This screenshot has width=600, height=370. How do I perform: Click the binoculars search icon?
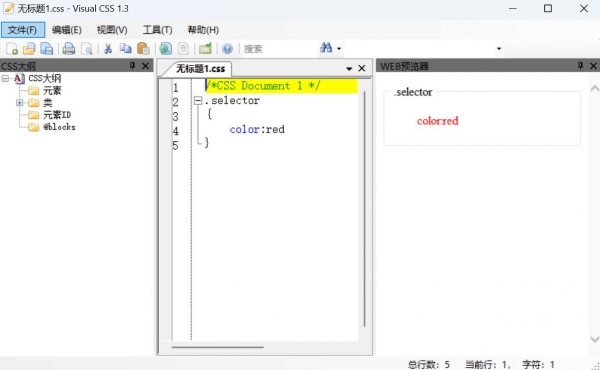326,48
